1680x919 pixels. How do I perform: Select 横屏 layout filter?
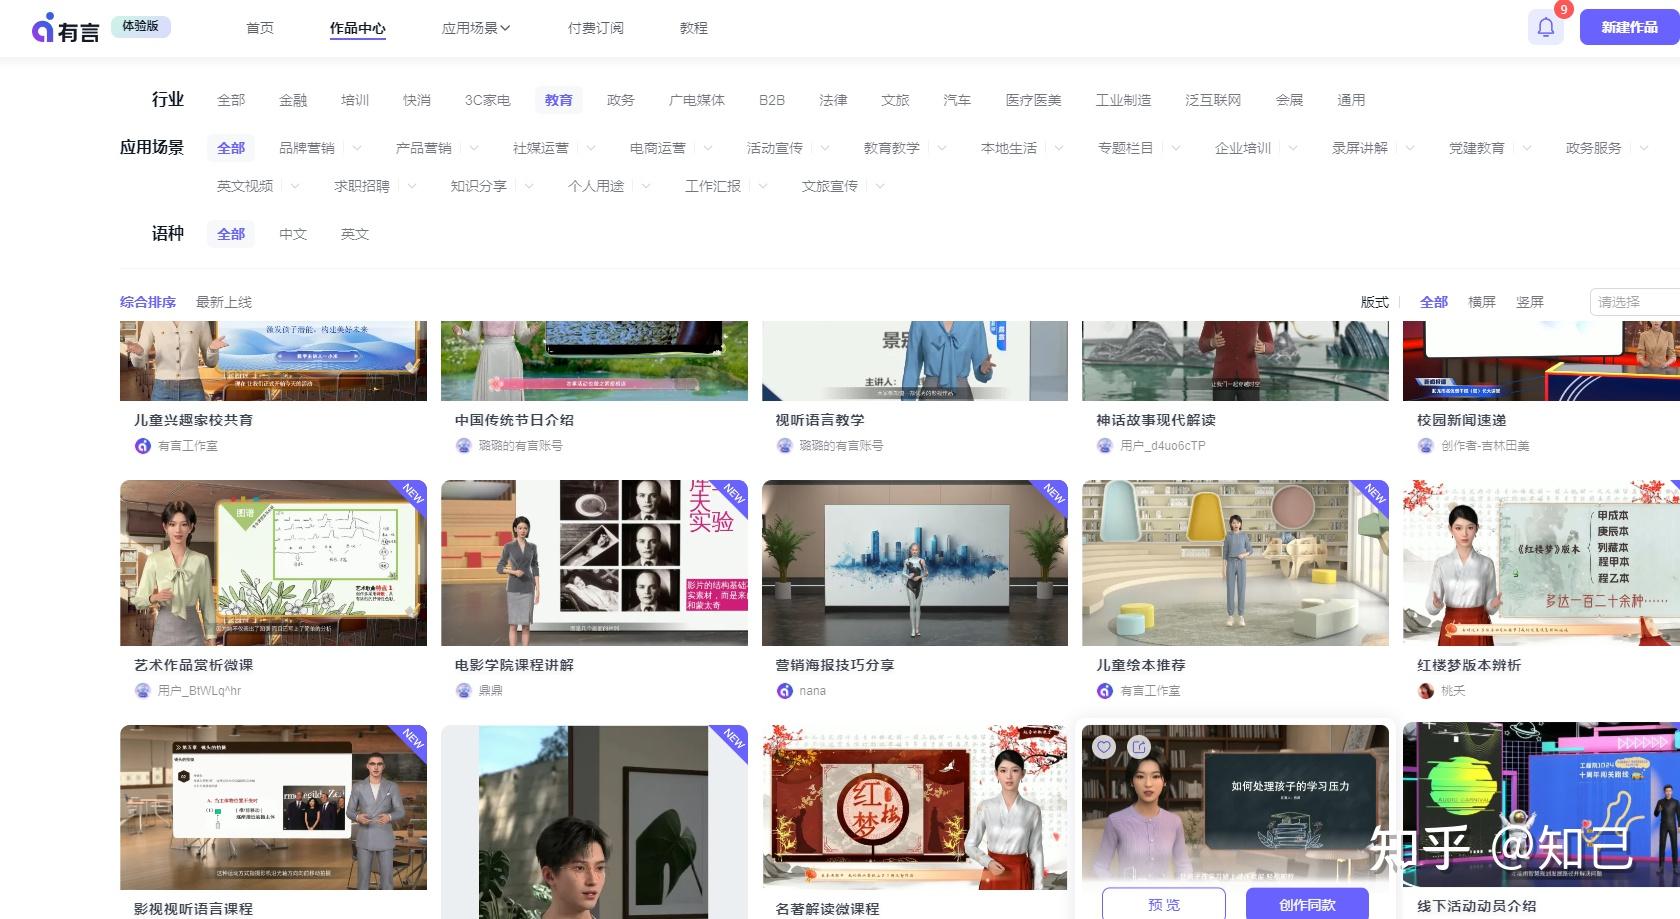(x=1481, y=301)
